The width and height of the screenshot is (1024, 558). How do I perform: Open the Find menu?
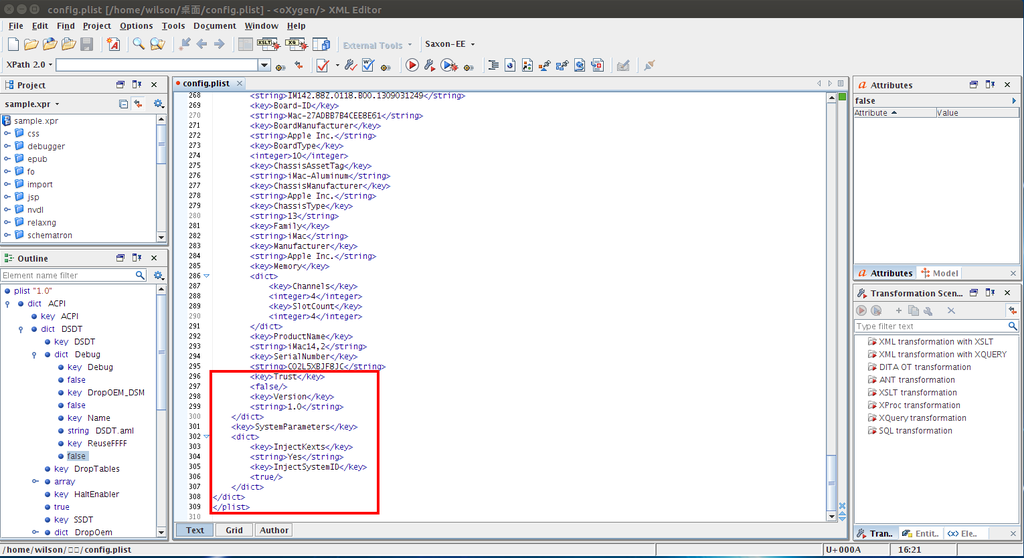[x=65, y=25]
